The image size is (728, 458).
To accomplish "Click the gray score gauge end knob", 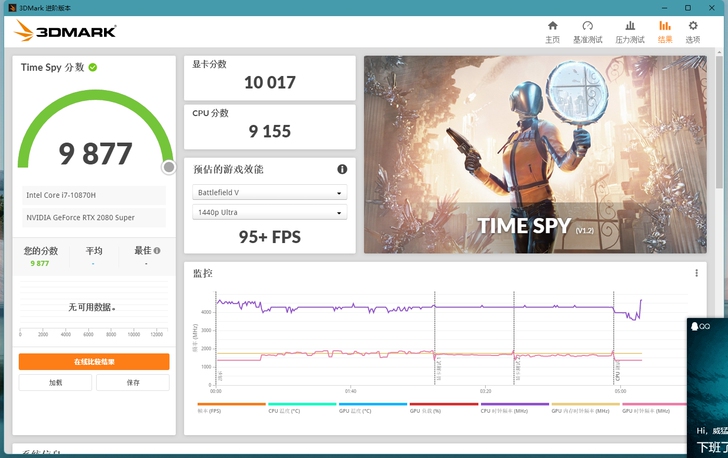I will point(169,167).
